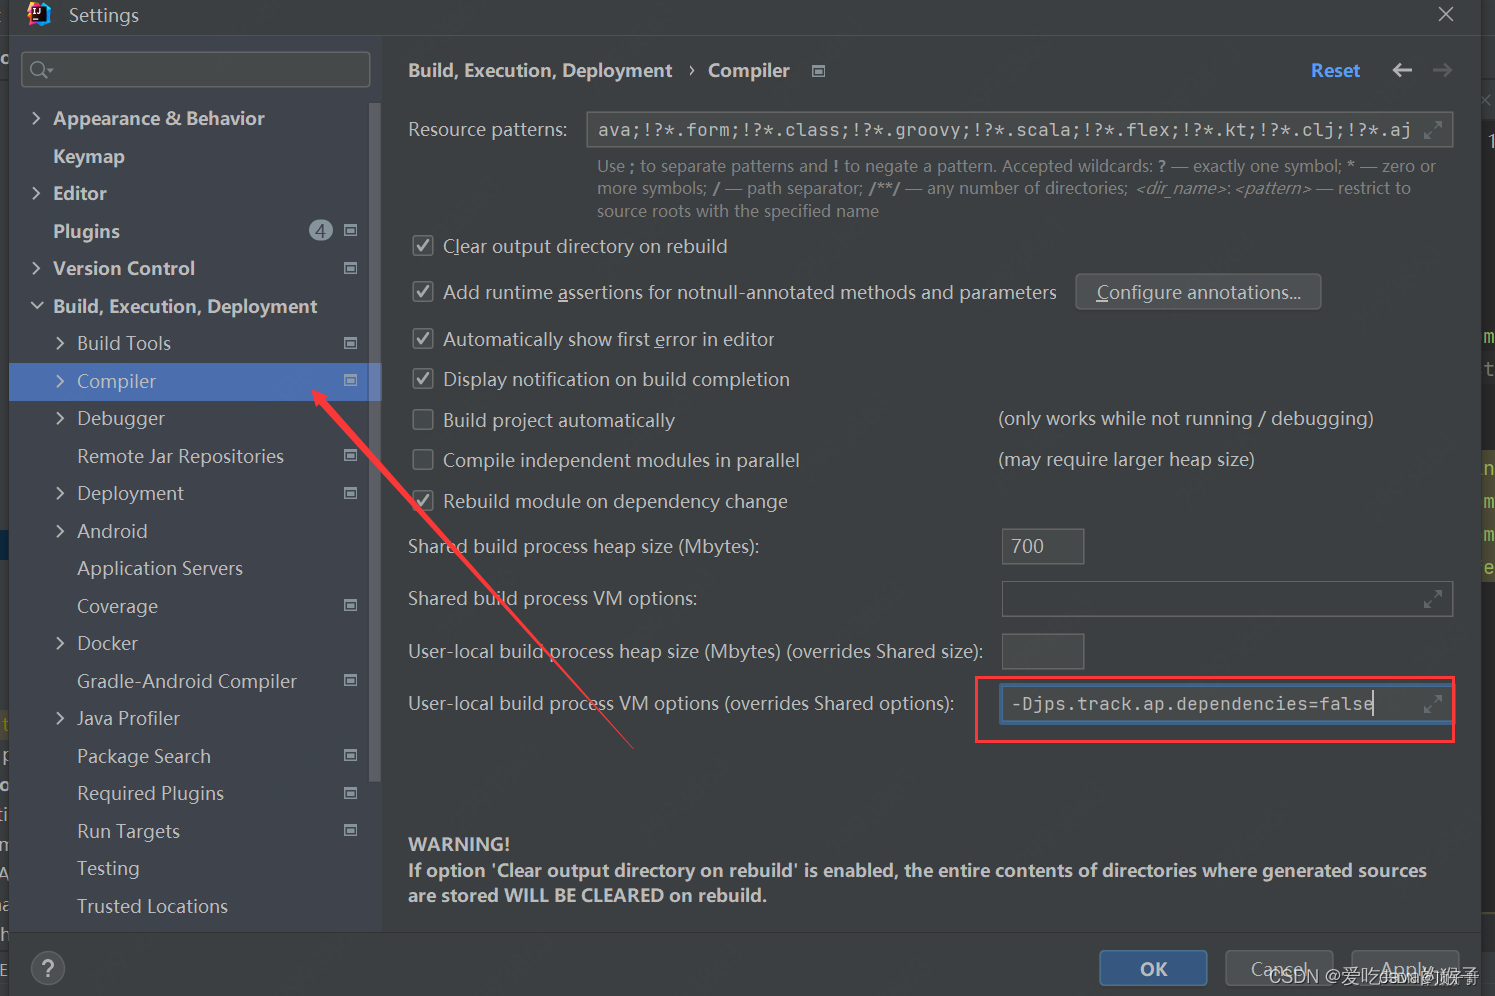Viewport: 1495px width, 996px height.
Task: Click the Shared build process heap size field showing 700
Action: pos(1042,546)
